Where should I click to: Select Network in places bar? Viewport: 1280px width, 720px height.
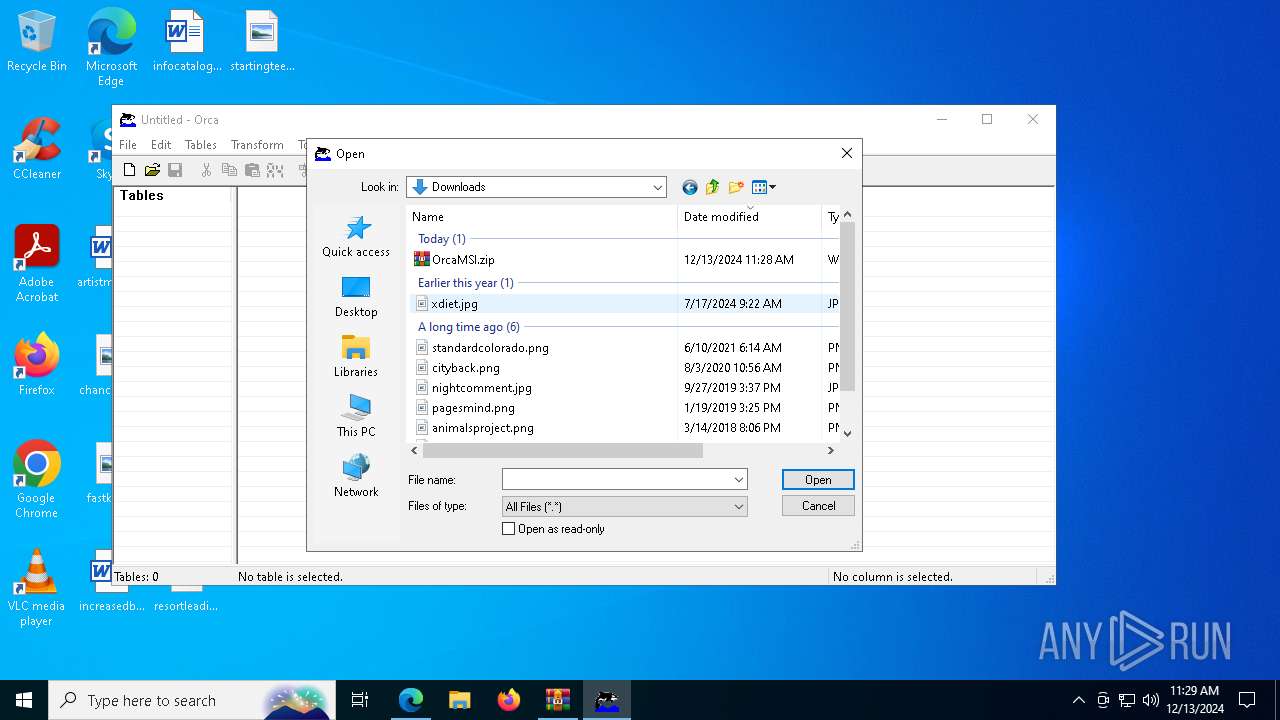click(x=356, y=477)
